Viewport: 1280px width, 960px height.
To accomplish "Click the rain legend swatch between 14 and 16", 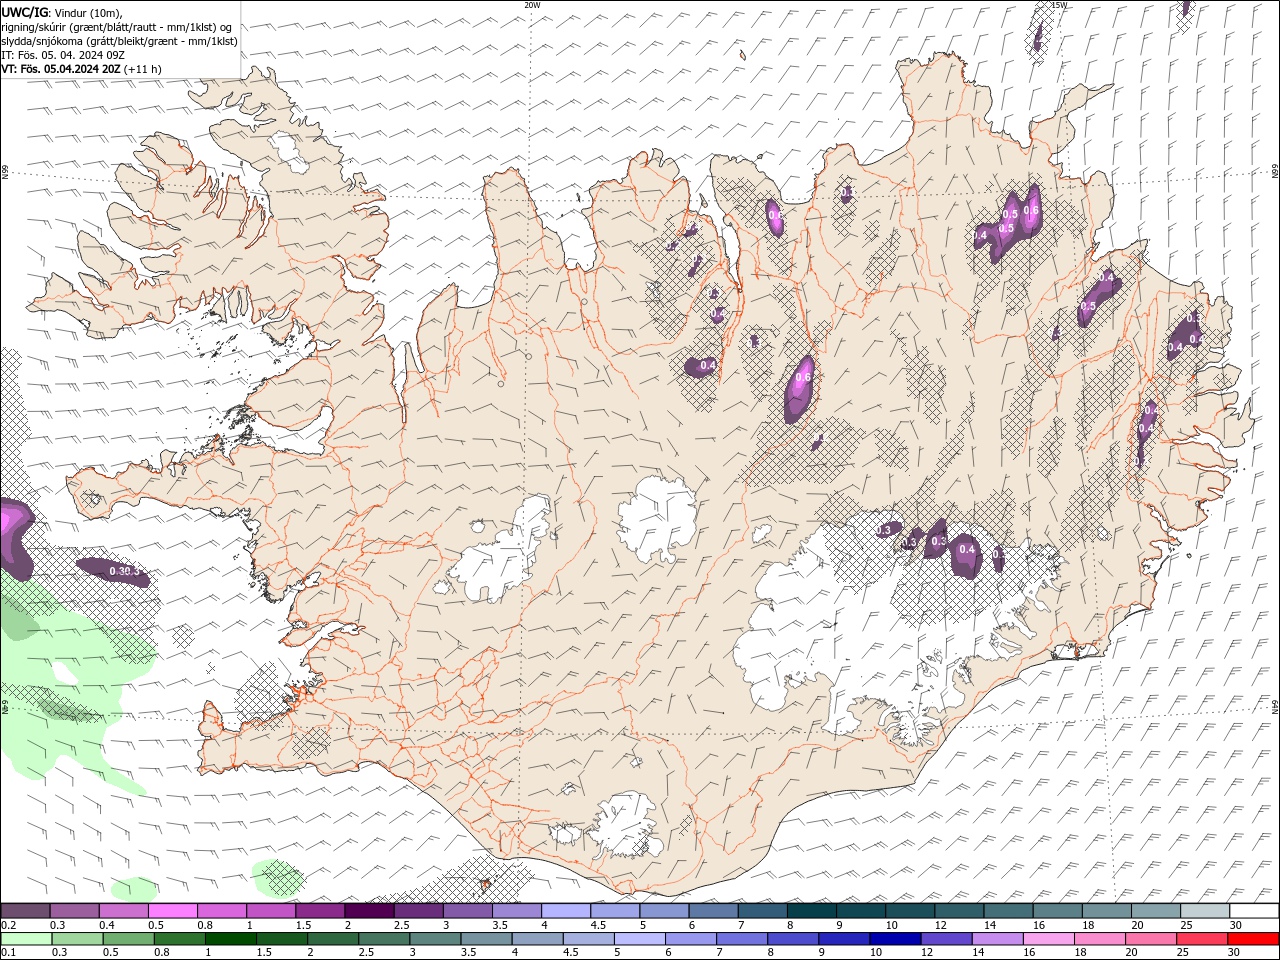I will point(996,939).
